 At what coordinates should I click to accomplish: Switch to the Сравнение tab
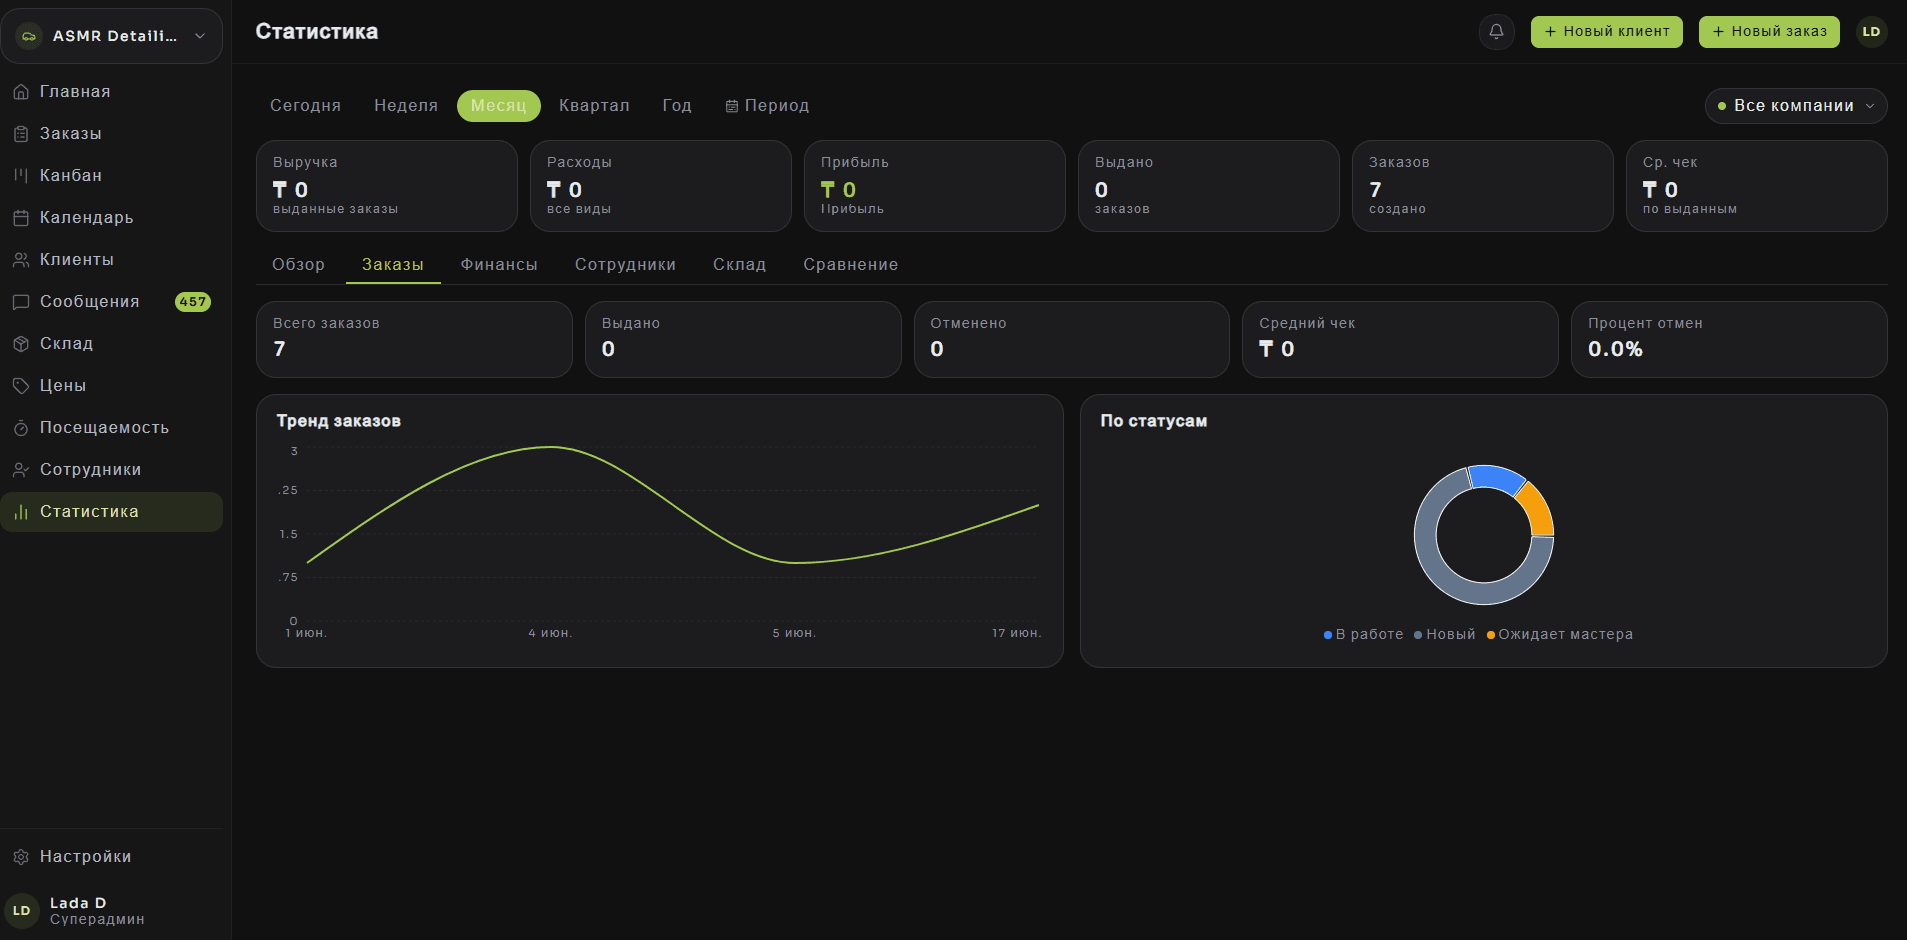851,265
